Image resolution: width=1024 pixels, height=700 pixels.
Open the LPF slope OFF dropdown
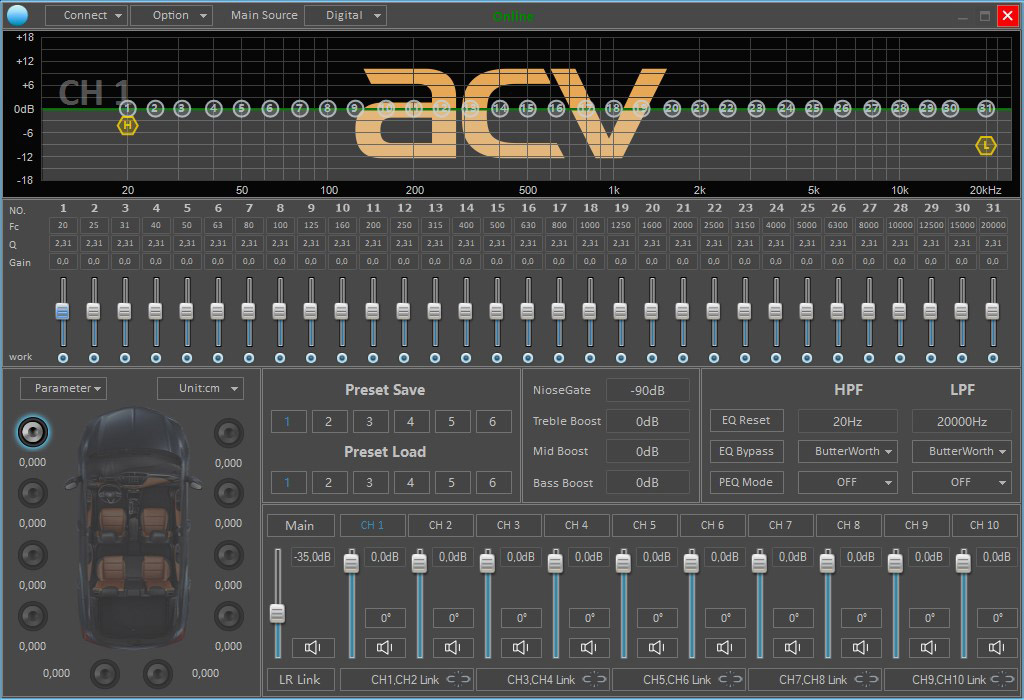[962, 483]
